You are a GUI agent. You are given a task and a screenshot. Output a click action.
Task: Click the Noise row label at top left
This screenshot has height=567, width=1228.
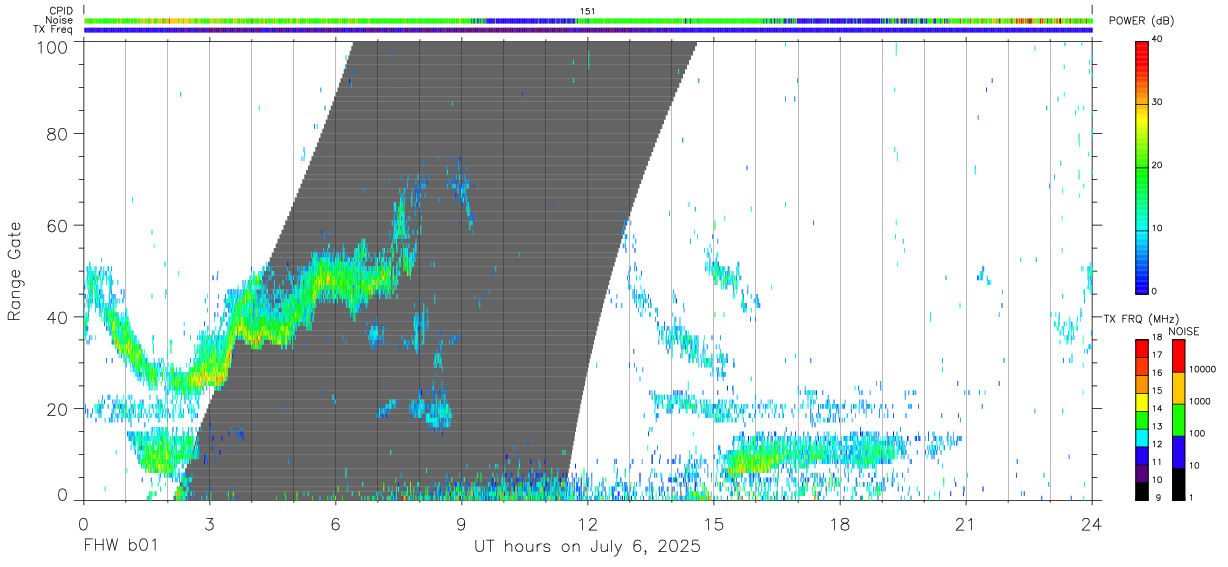point(60,20)
